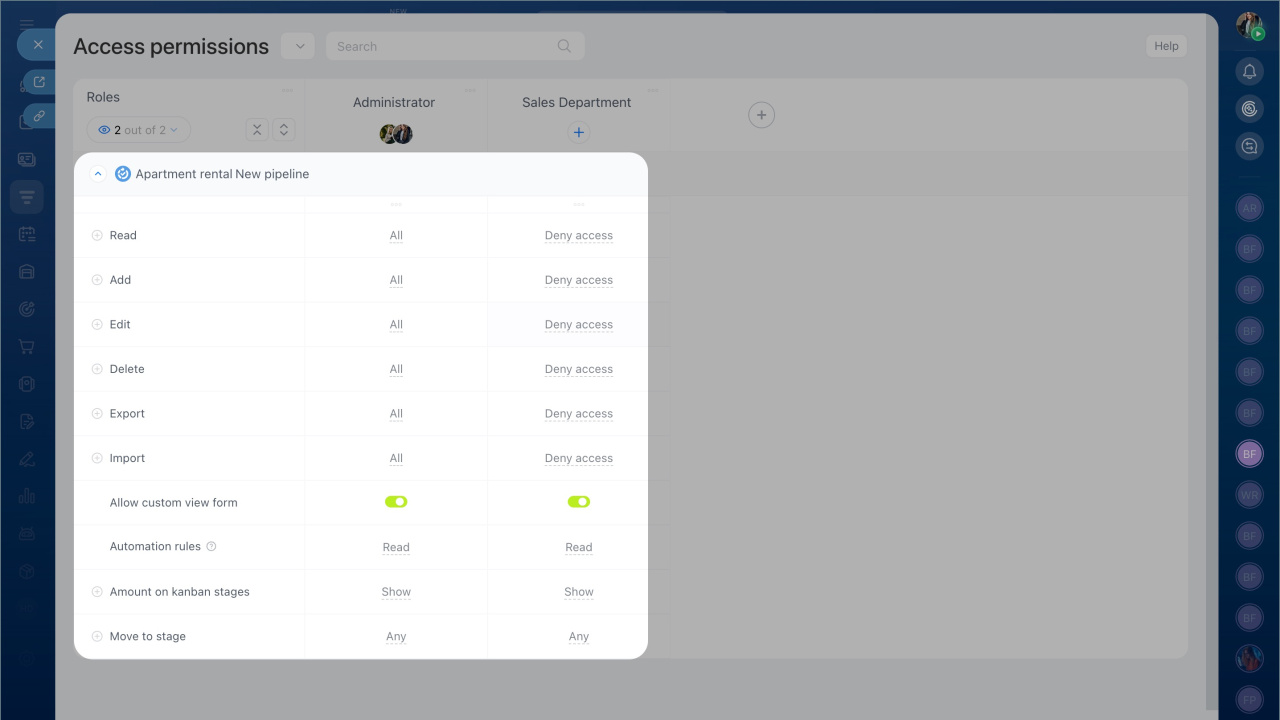Expand the Move to stage row
This screenshot has width=1280, height=720.
tap(97, 637)
